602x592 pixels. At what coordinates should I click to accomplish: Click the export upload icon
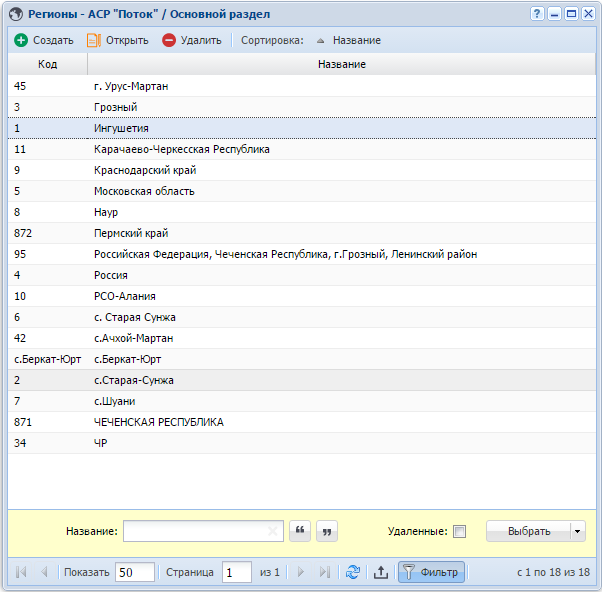(x=380, y=572)
